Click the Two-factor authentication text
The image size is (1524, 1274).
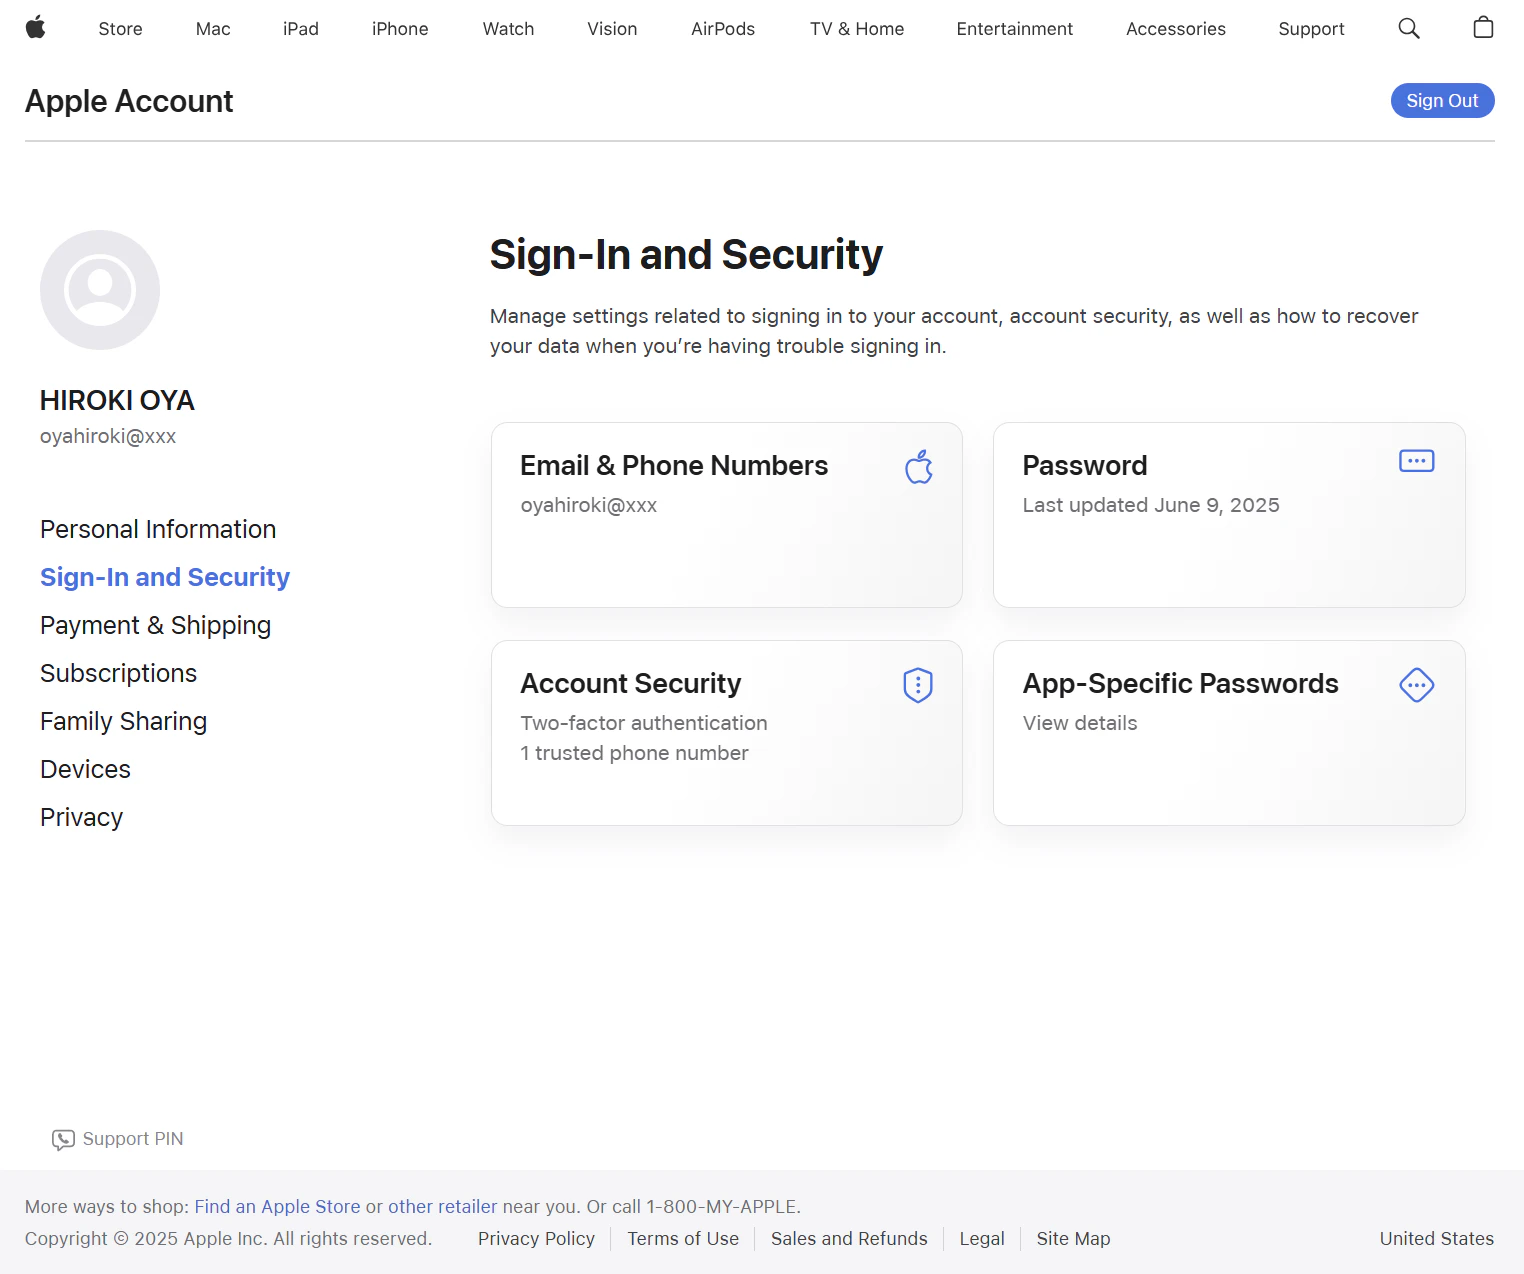click(x=644, y=723)
